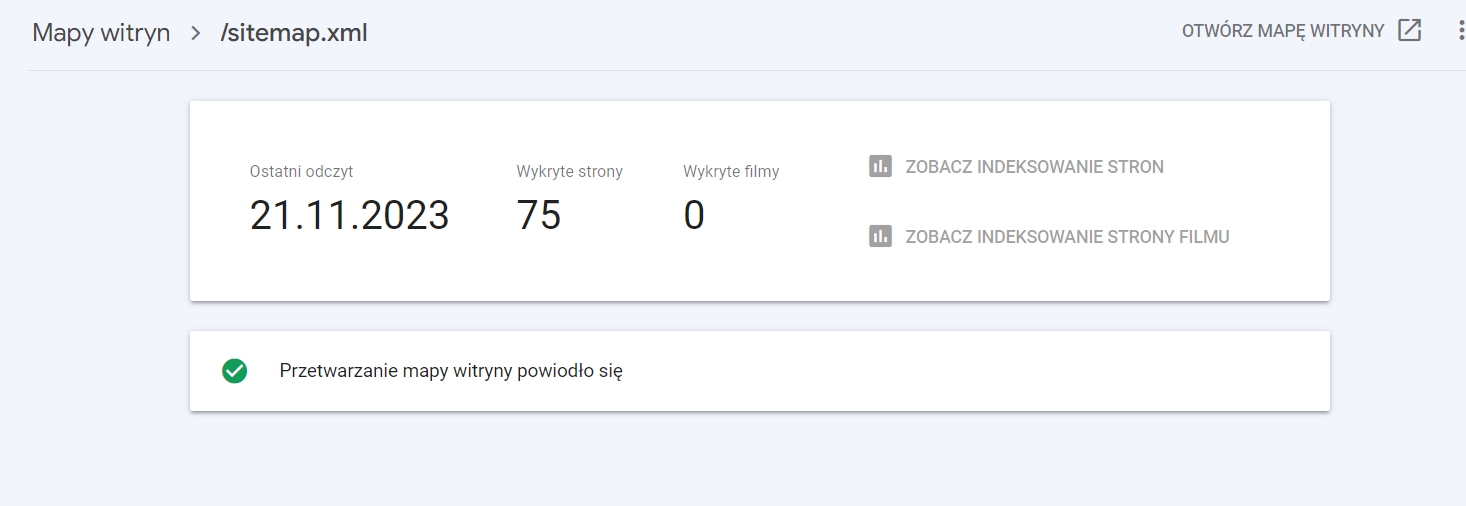
Task: Click the Wykryte filmy label
Action: coord(731,171)
